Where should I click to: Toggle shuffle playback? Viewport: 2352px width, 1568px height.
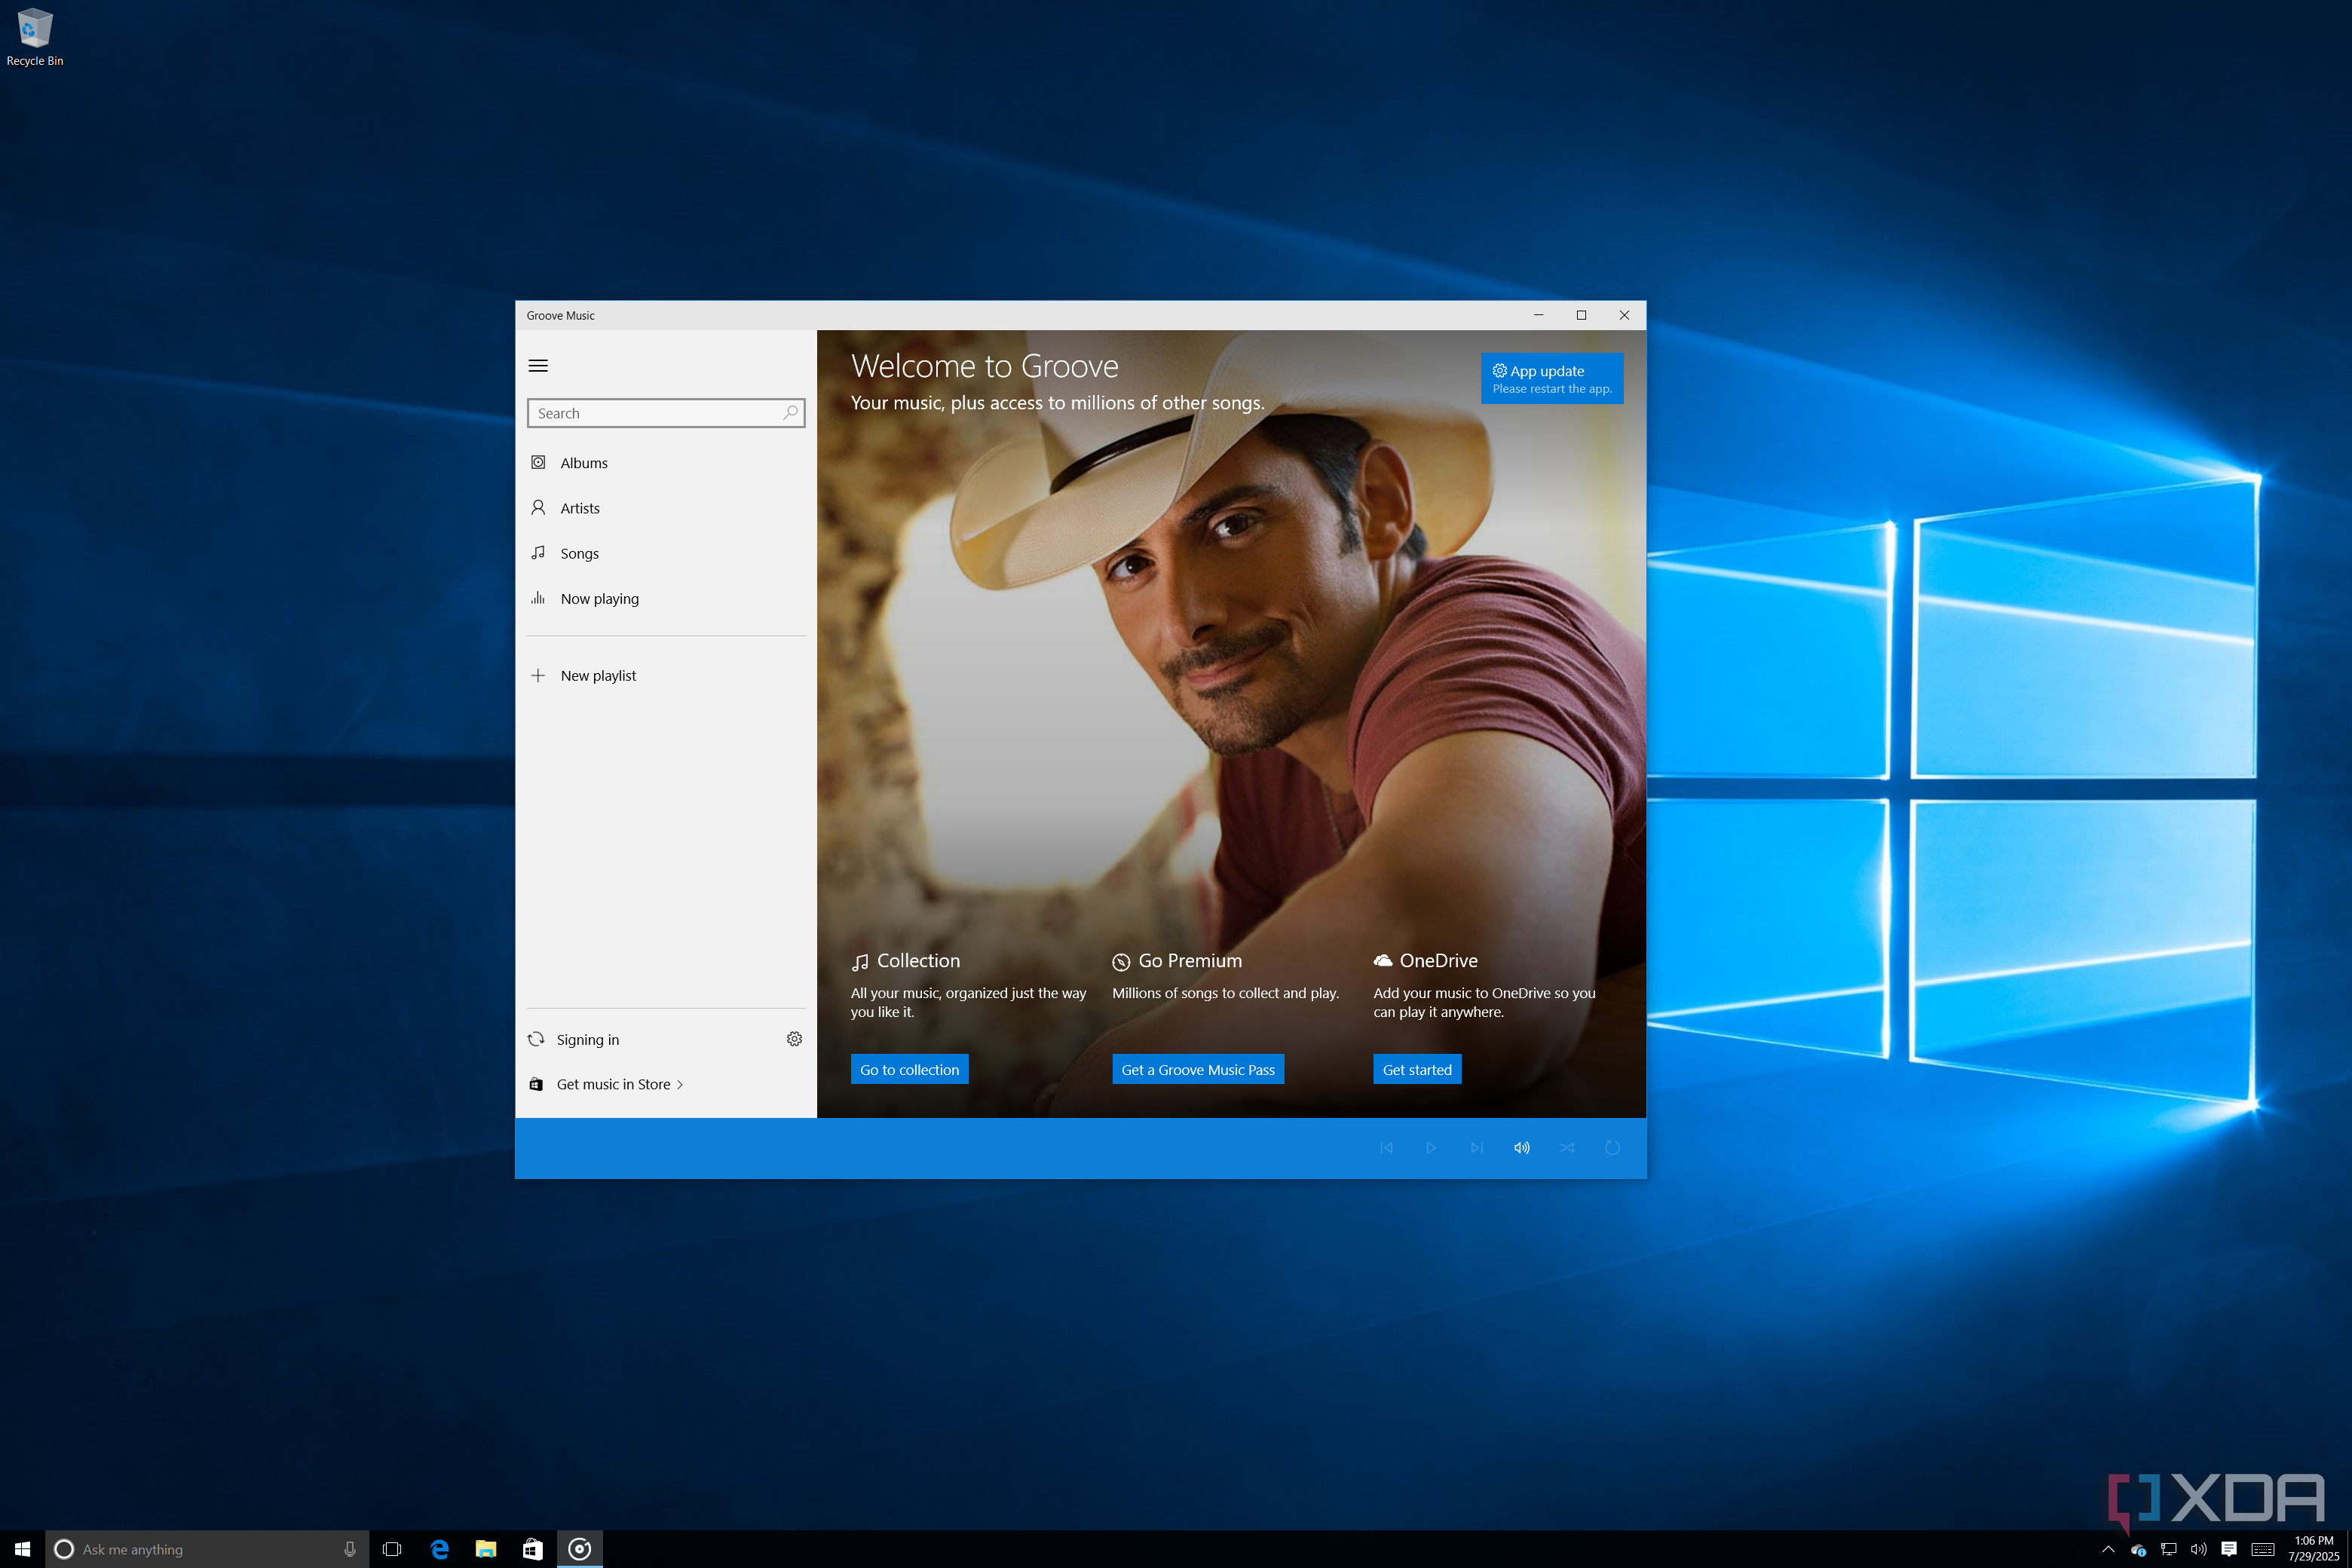click(1567, 1147)
